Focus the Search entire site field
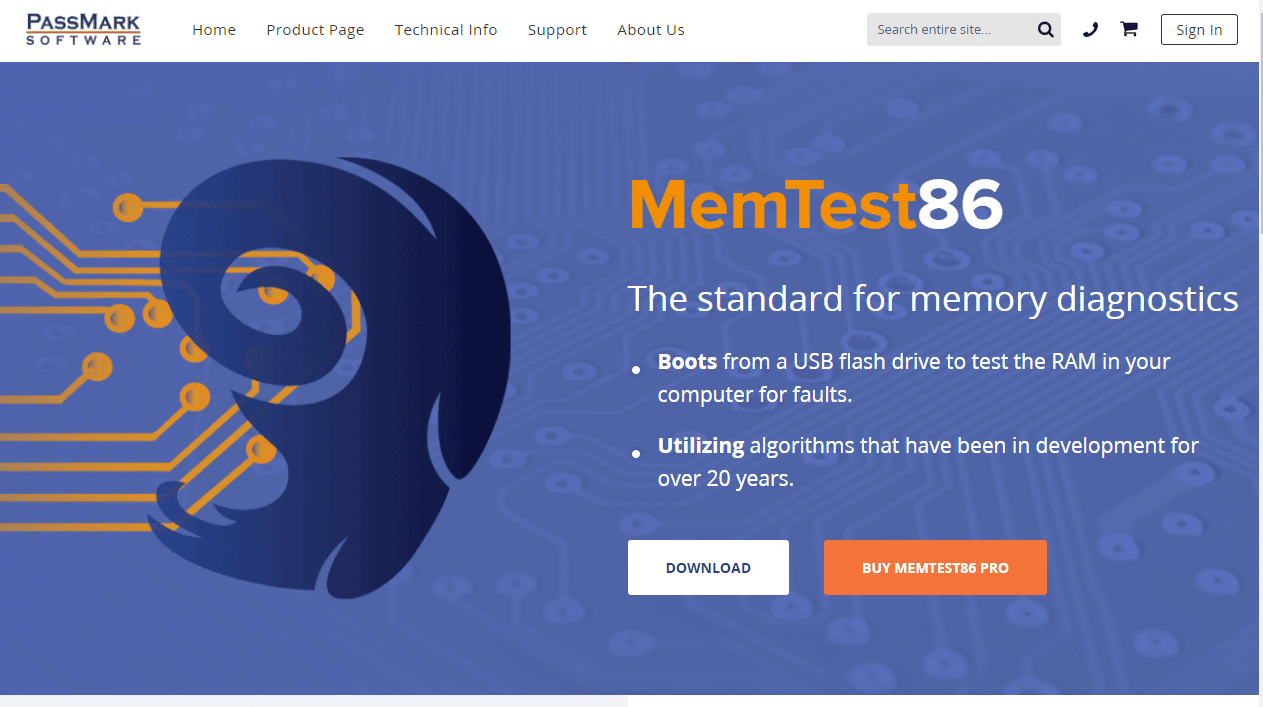The height and width of the screenshot is (707, 1263). 952,30
